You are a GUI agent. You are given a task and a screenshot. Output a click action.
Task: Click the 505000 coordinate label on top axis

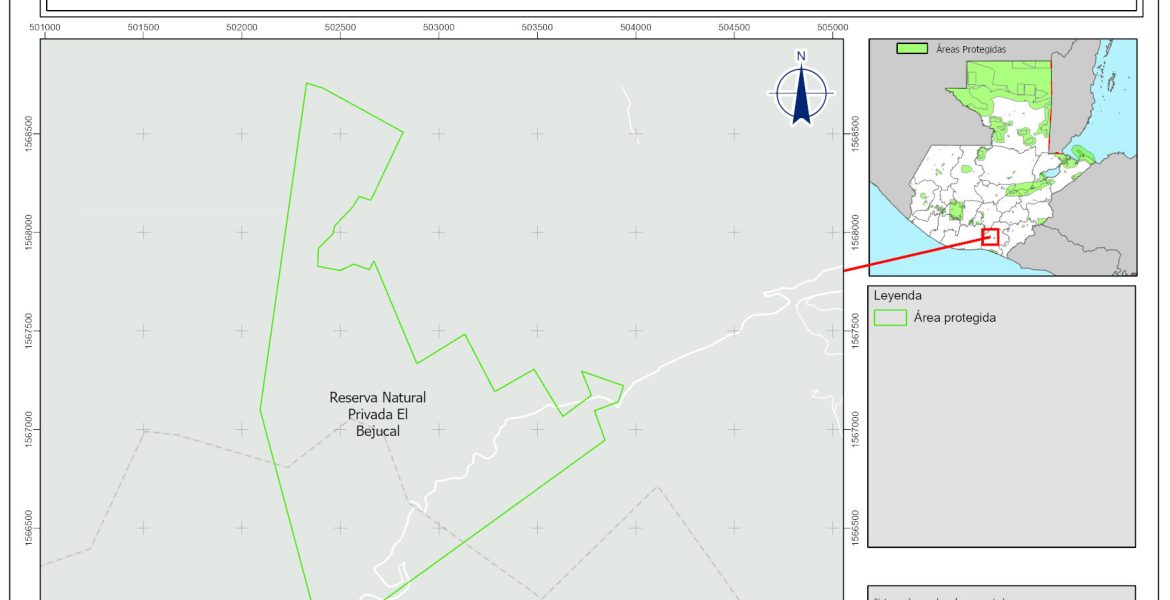(832, 27)
